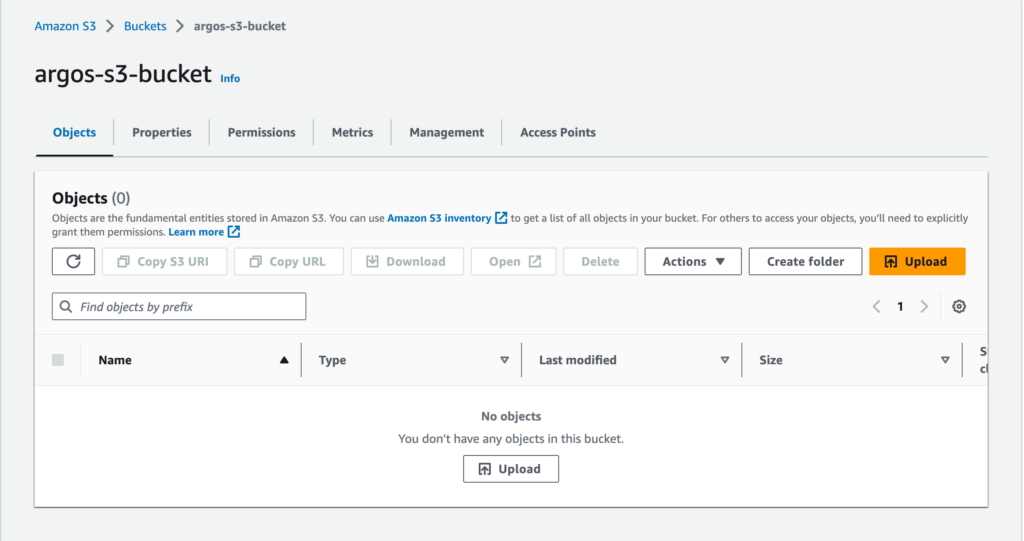
Task: Open the Management tab
Action: point(446,132)
